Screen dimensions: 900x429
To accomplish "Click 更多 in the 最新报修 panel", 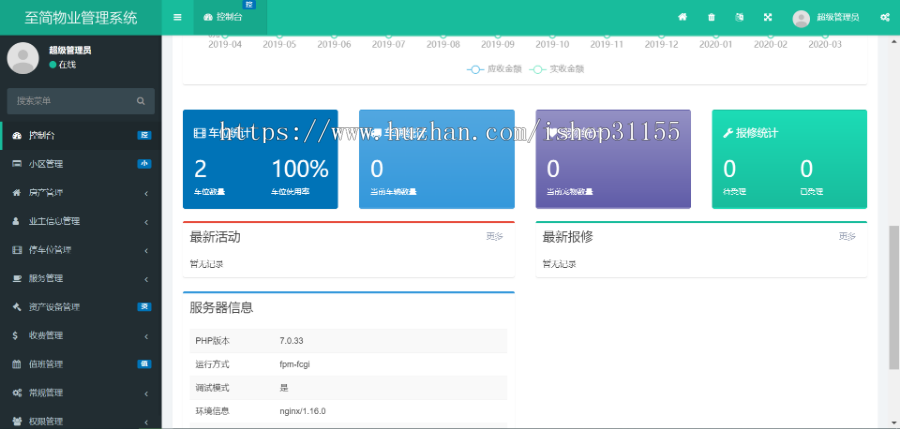I will pyautogui.click(x=847, y=236).
